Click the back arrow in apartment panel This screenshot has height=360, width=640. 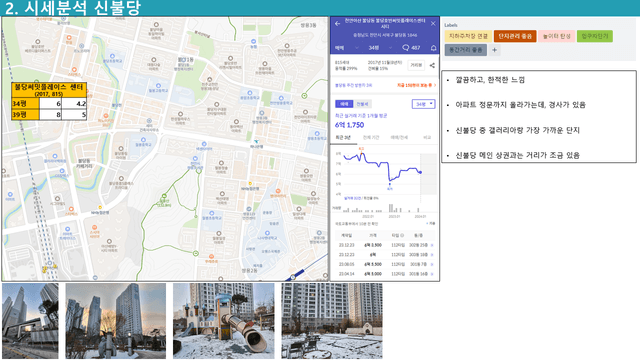click(338, 24)
